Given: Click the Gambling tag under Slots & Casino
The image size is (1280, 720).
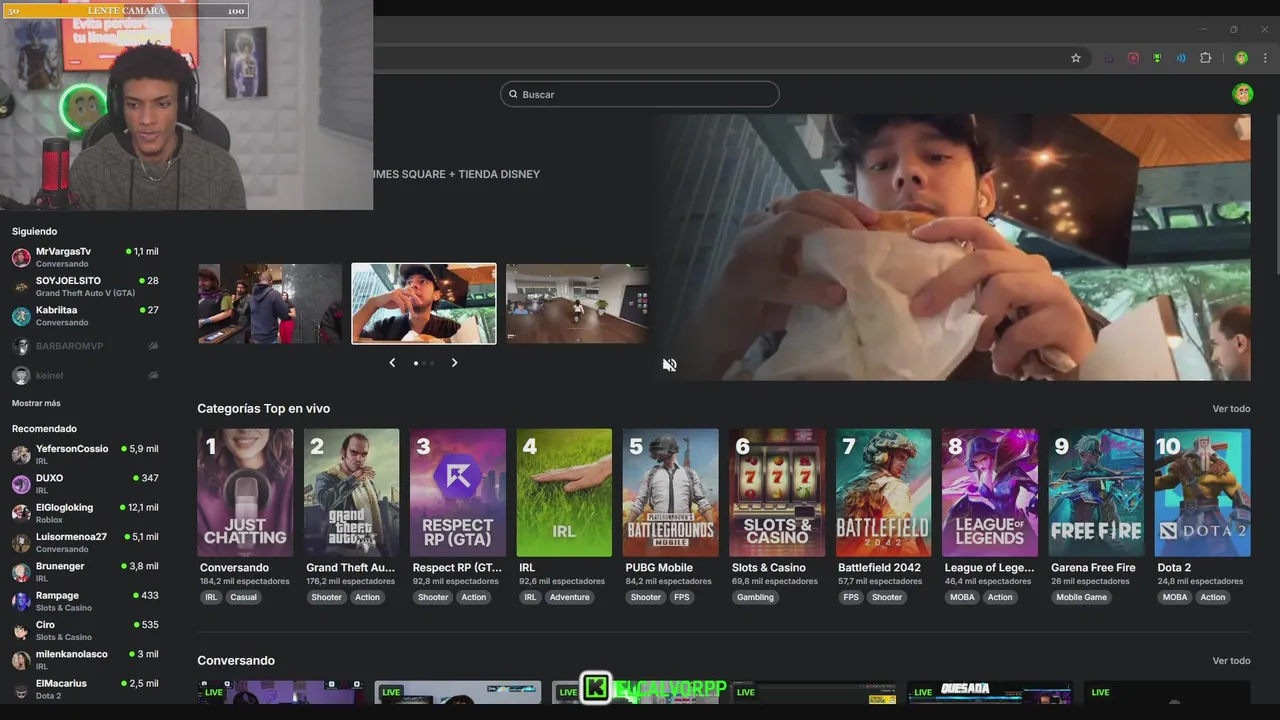Looking at the screenshot, I should click(755, 598).
